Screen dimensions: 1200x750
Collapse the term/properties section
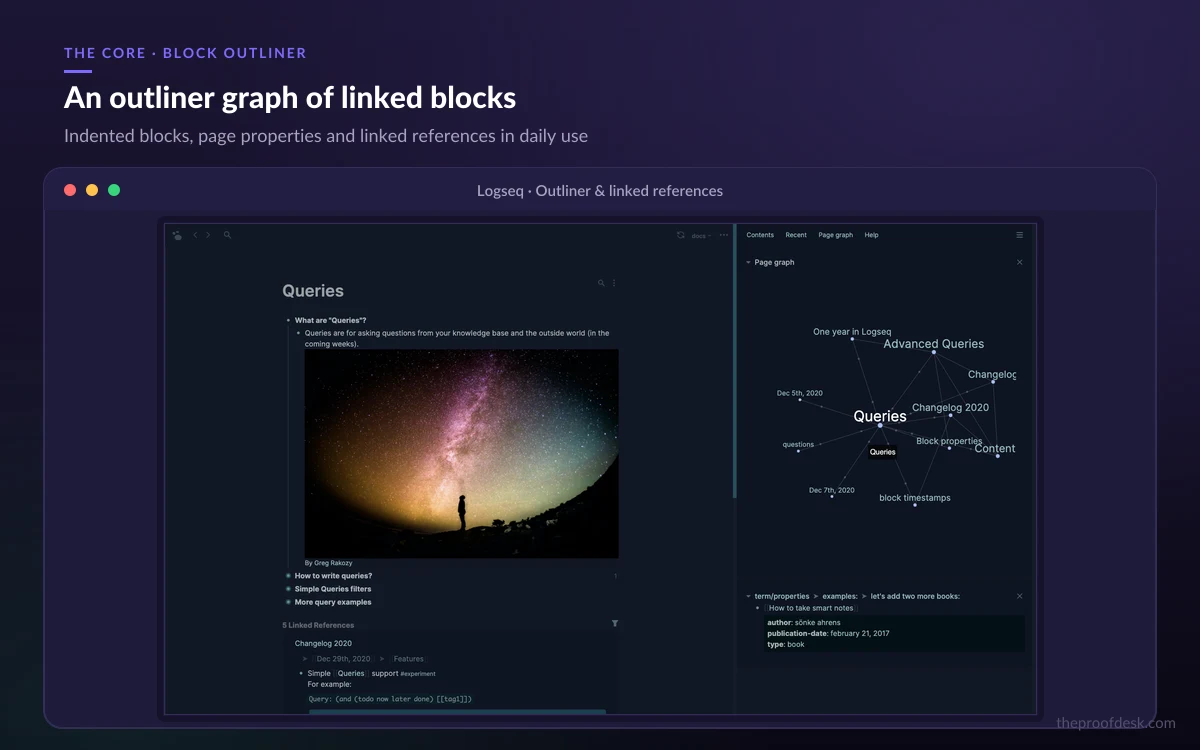tap(748, 596)
